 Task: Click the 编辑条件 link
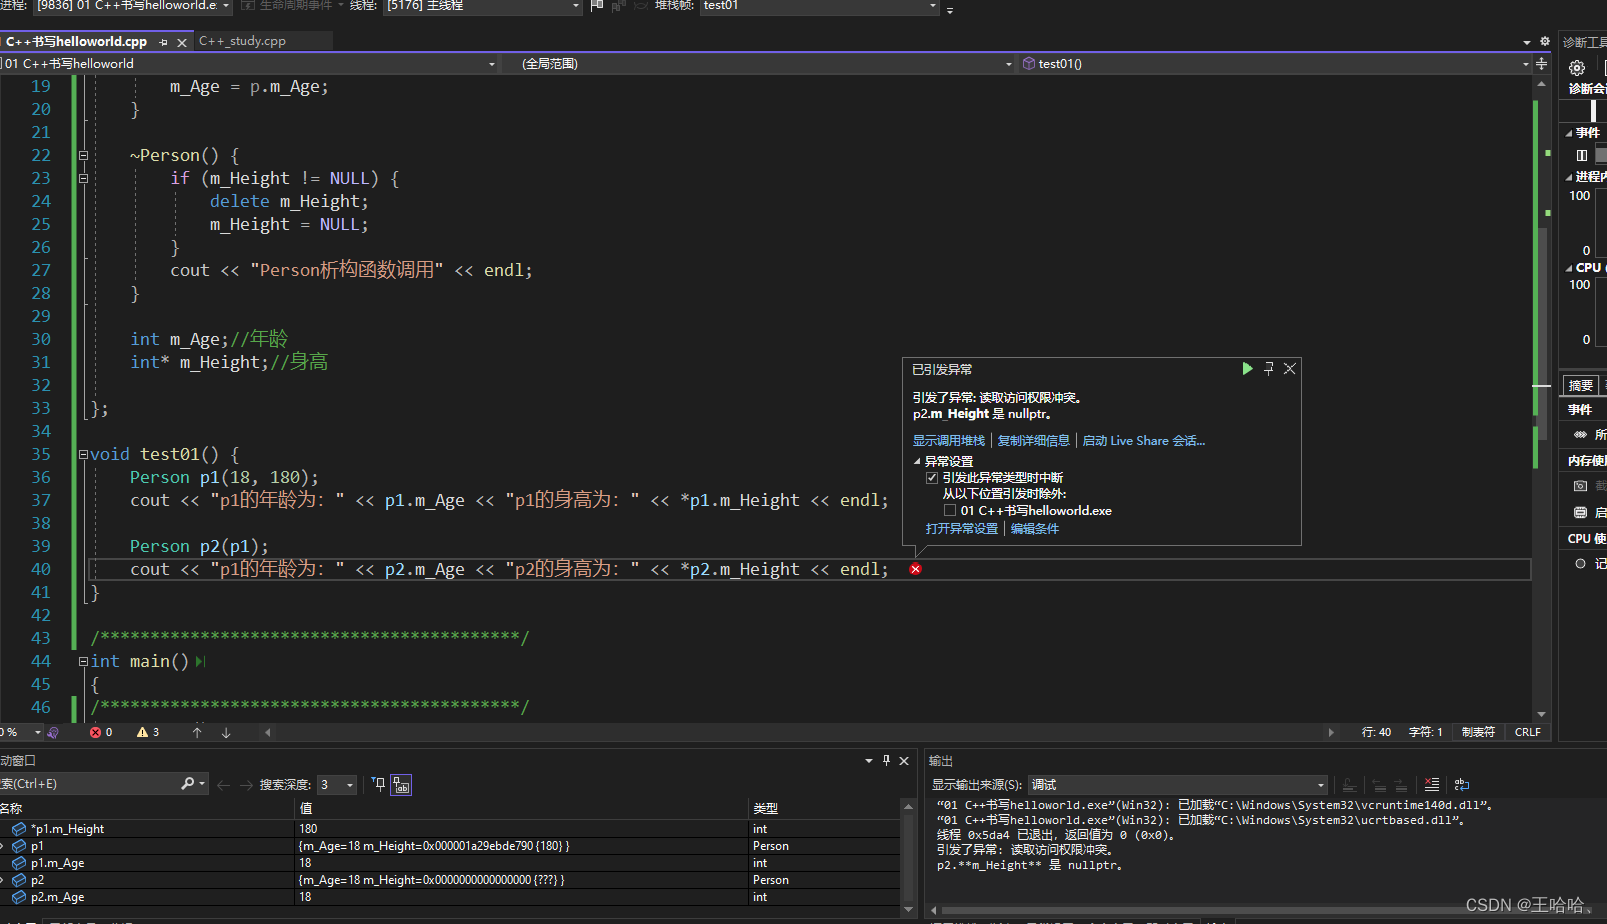(x=1035, y=529)
